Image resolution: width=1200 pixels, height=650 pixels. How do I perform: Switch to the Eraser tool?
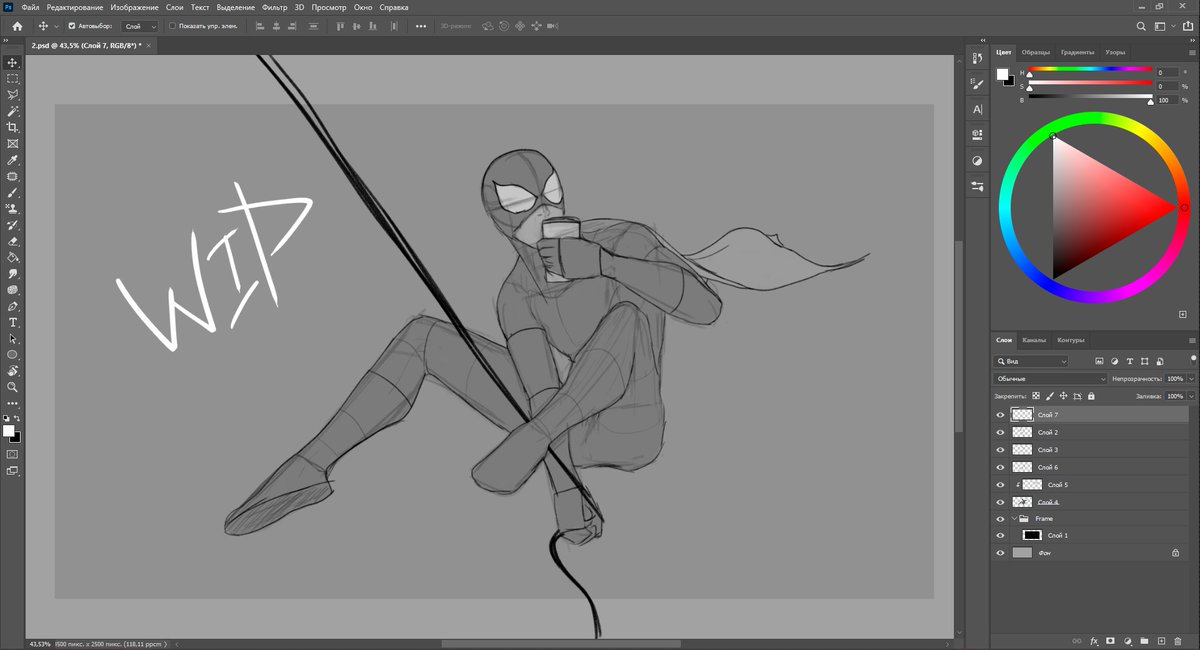tap(12, 239)
